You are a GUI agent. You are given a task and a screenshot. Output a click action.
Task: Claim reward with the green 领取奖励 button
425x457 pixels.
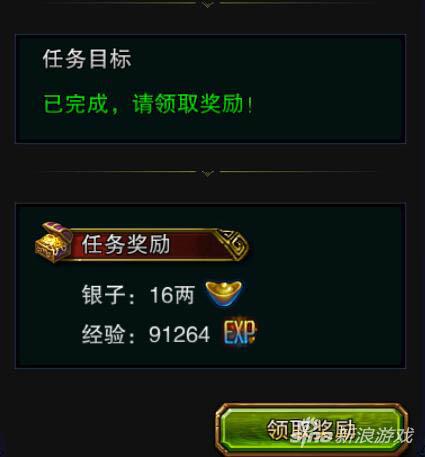pyautogui.click(x=312, y=430)
